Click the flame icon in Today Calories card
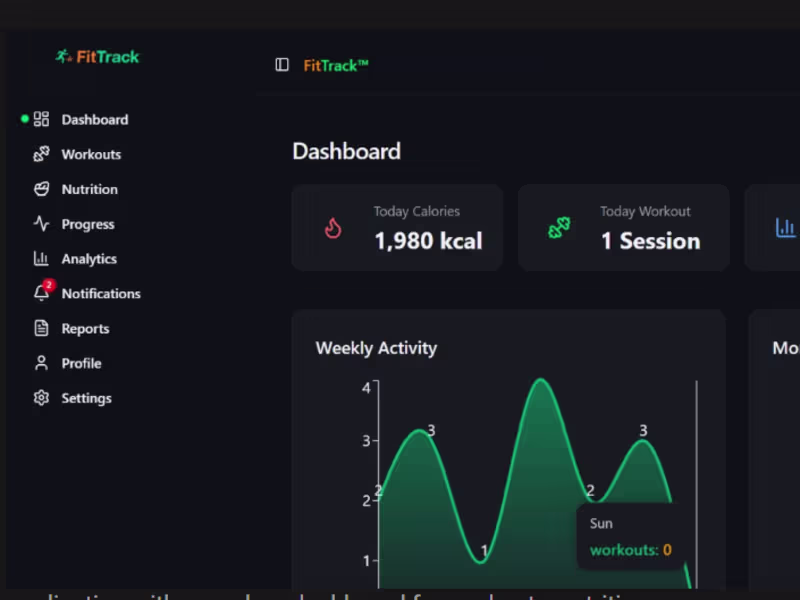Image resolution: width=800 pixels, height=600 pixels. click(333, 229)
